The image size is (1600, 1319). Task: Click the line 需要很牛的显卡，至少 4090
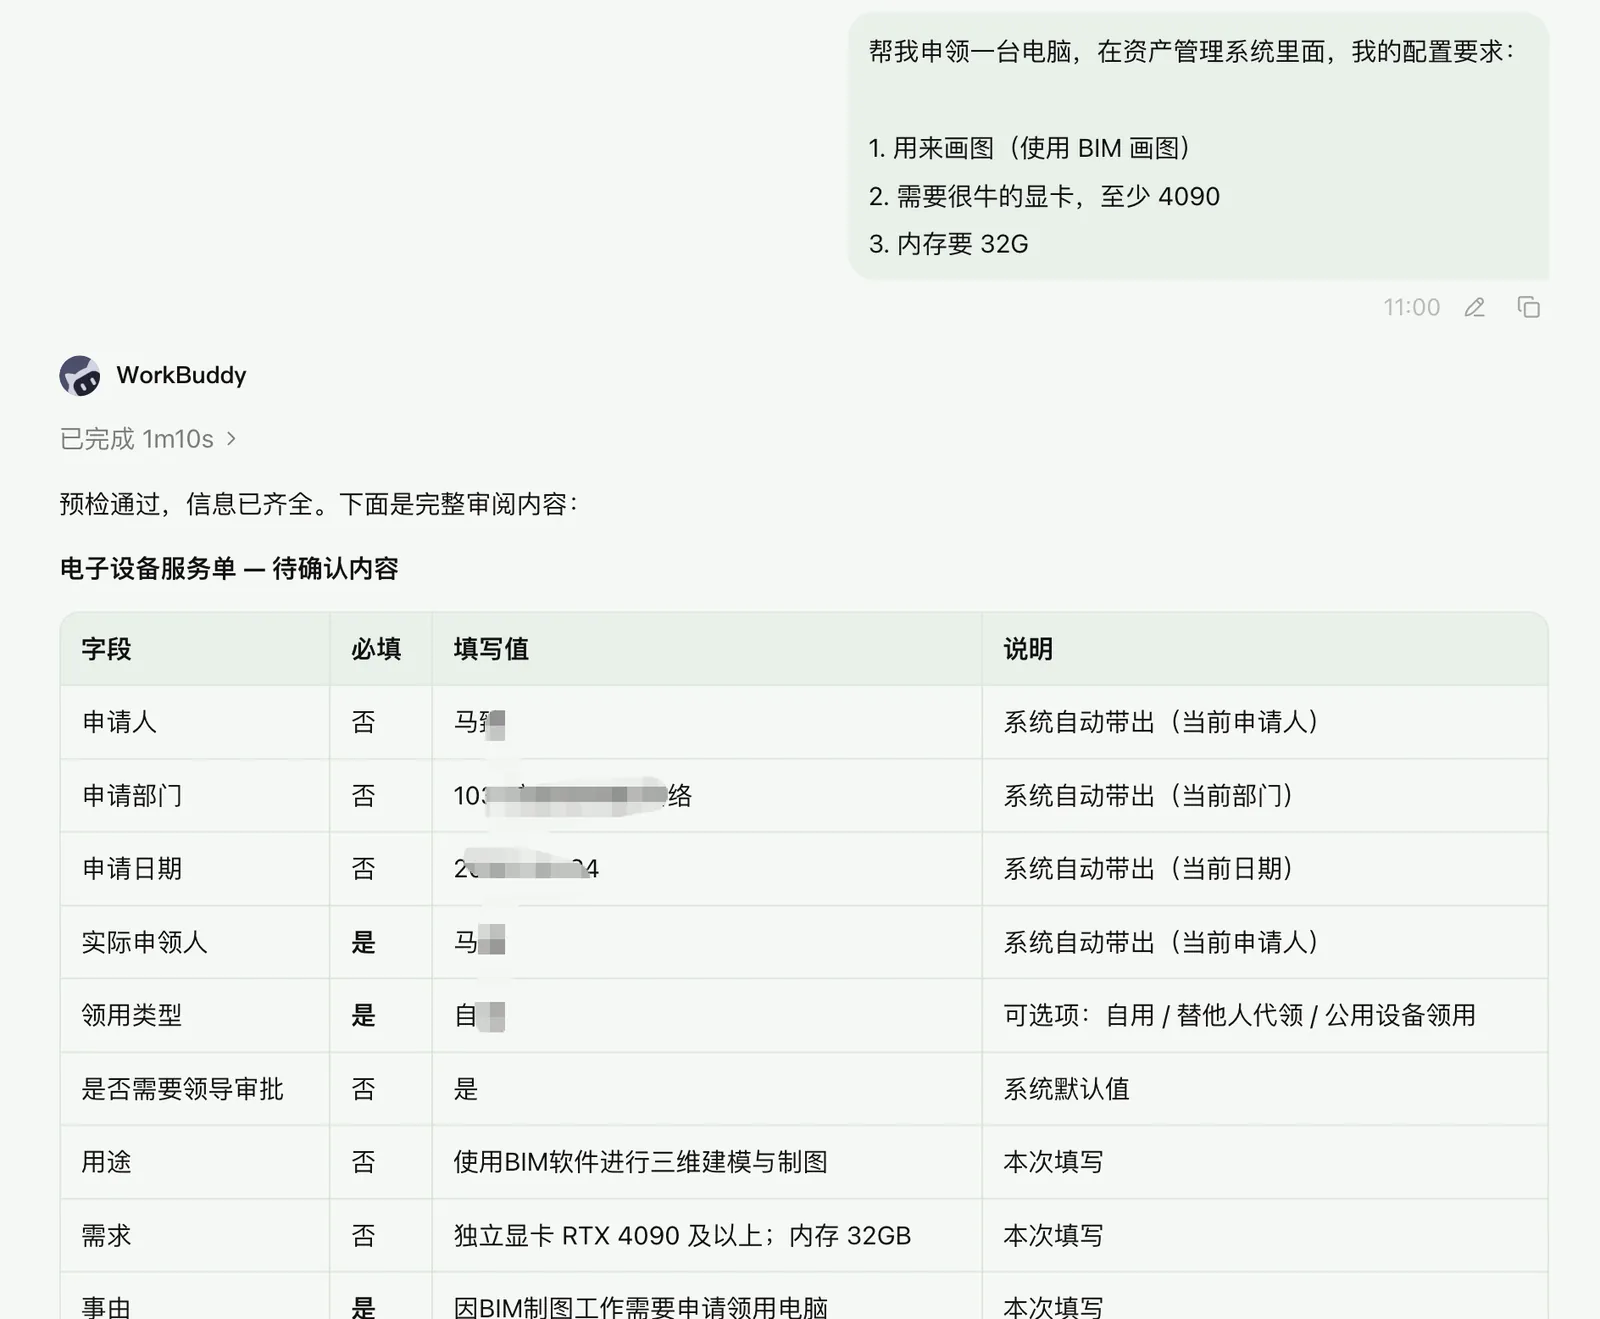(1044, 197)
